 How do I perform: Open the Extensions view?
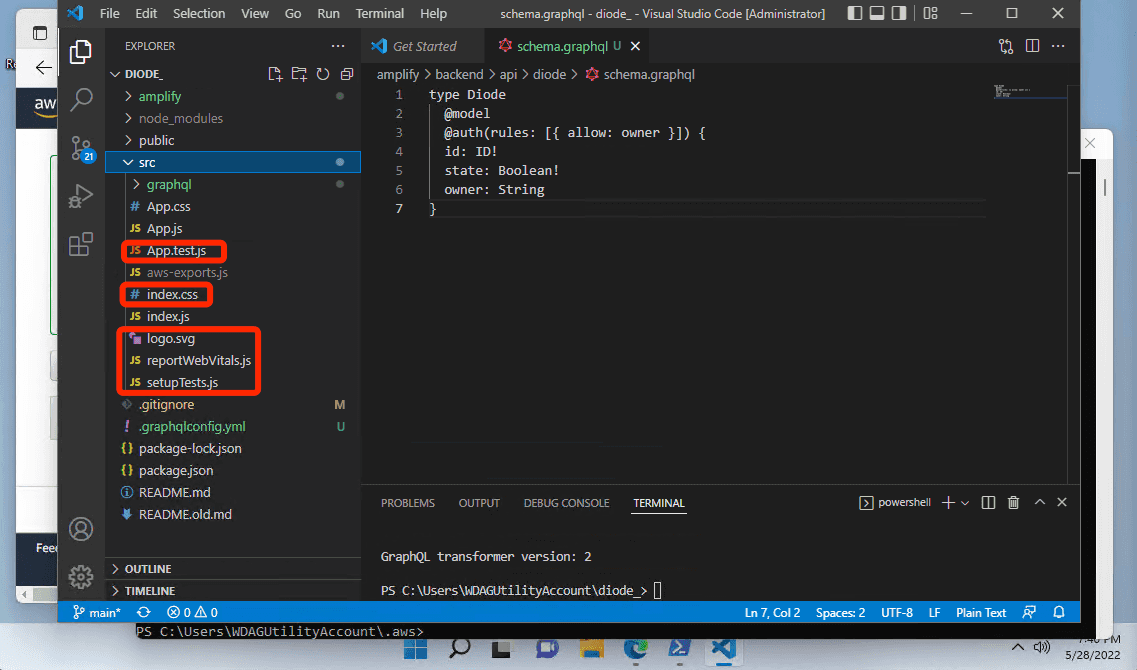[80, 244]
